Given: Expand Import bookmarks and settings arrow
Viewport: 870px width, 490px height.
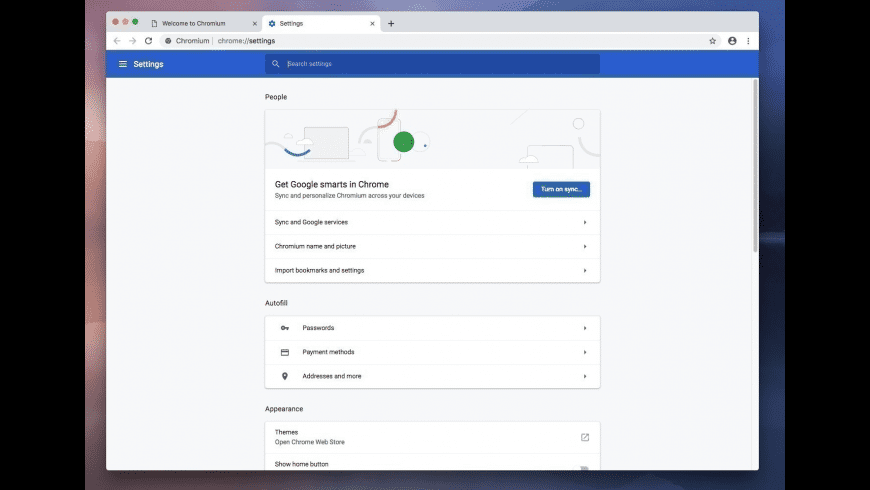Looking at the screenshot, I should [585, 271].
